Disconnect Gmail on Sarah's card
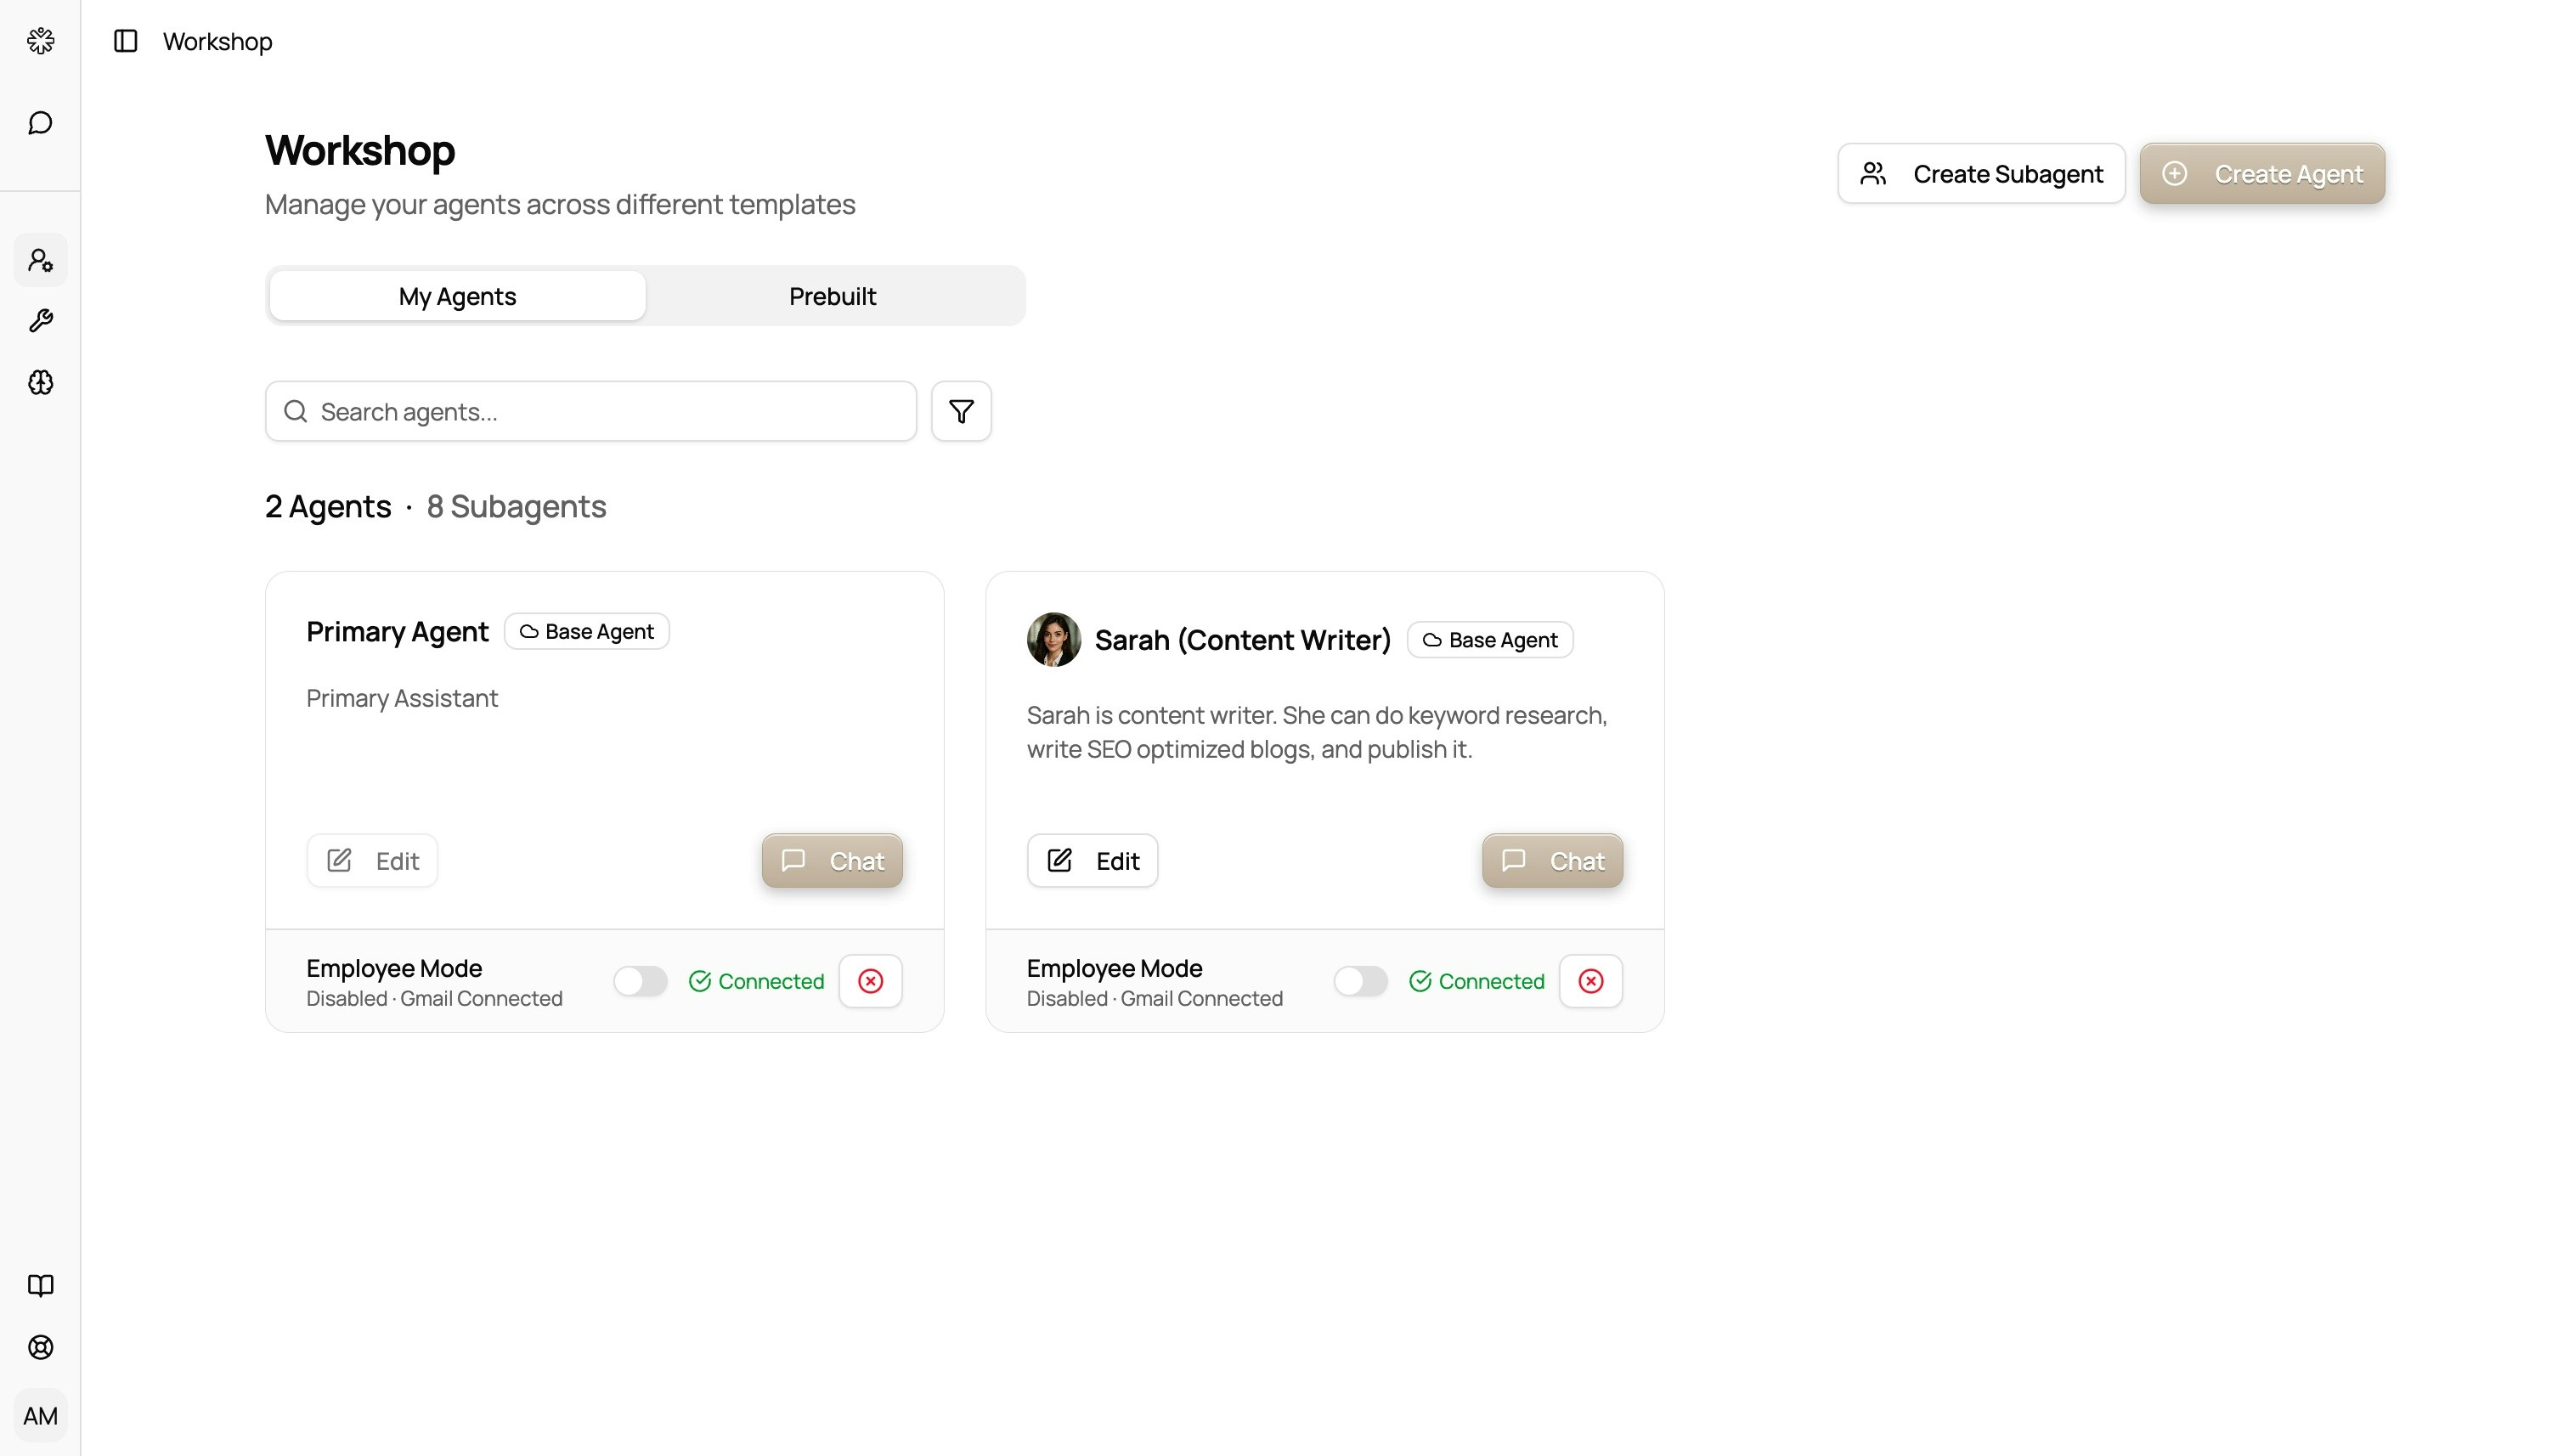Viewport: 2569px width, 1456px height. 1590,981
